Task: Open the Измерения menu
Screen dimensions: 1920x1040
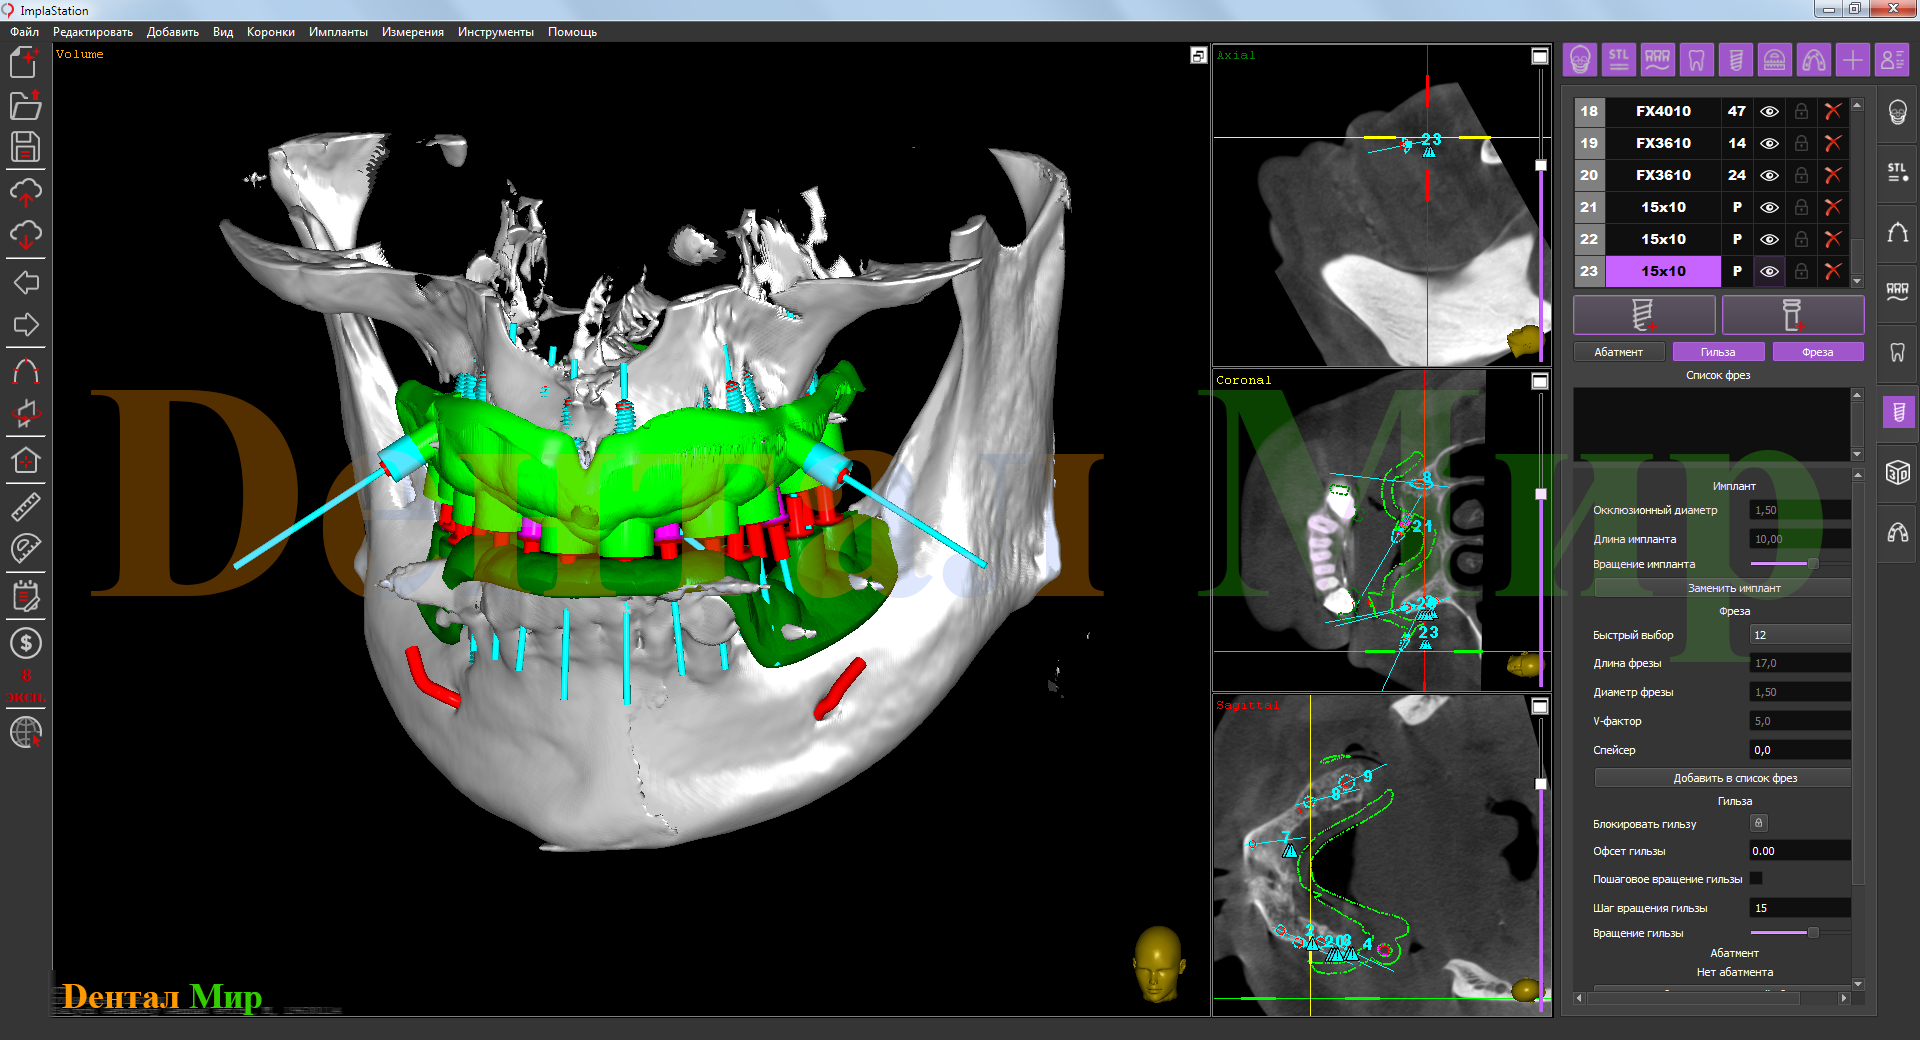Action: 413,32
